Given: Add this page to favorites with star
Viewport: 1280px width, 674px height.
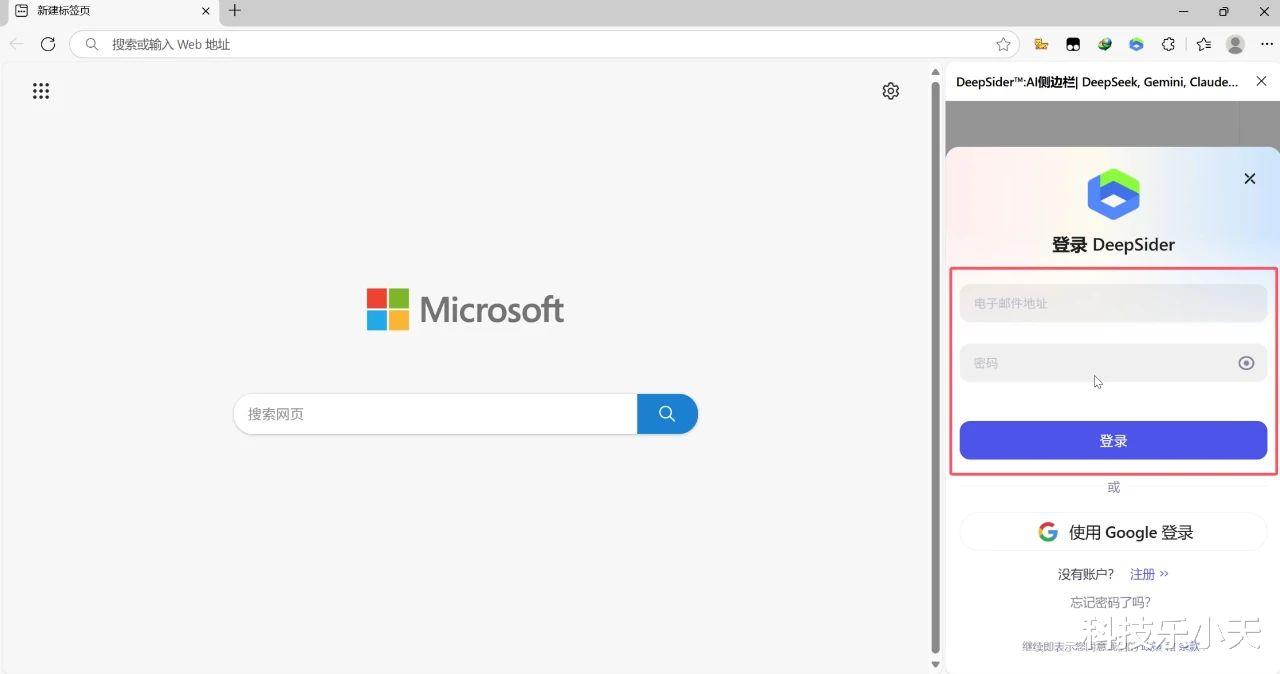Looking at the screenshot, I should pyautogui.click(x=1003, y=44).
